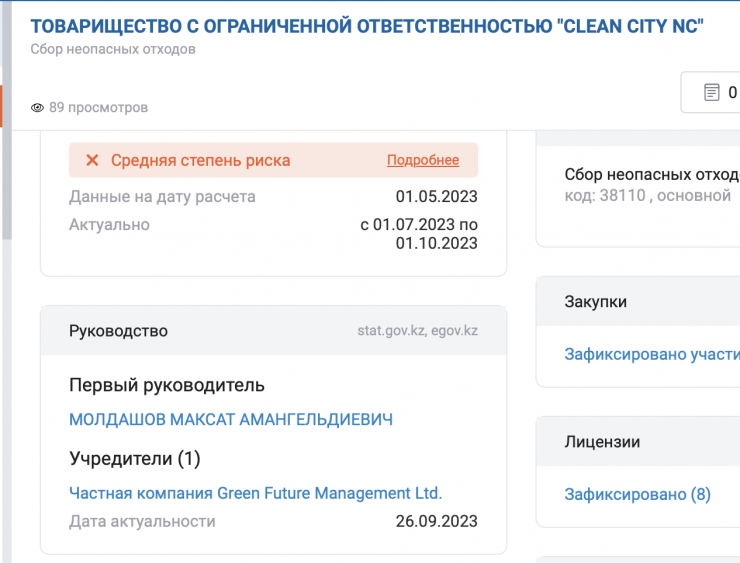Open Зафиксировано участие link under Закупки
Screen dimensions: 740x563
coord(651,354)
